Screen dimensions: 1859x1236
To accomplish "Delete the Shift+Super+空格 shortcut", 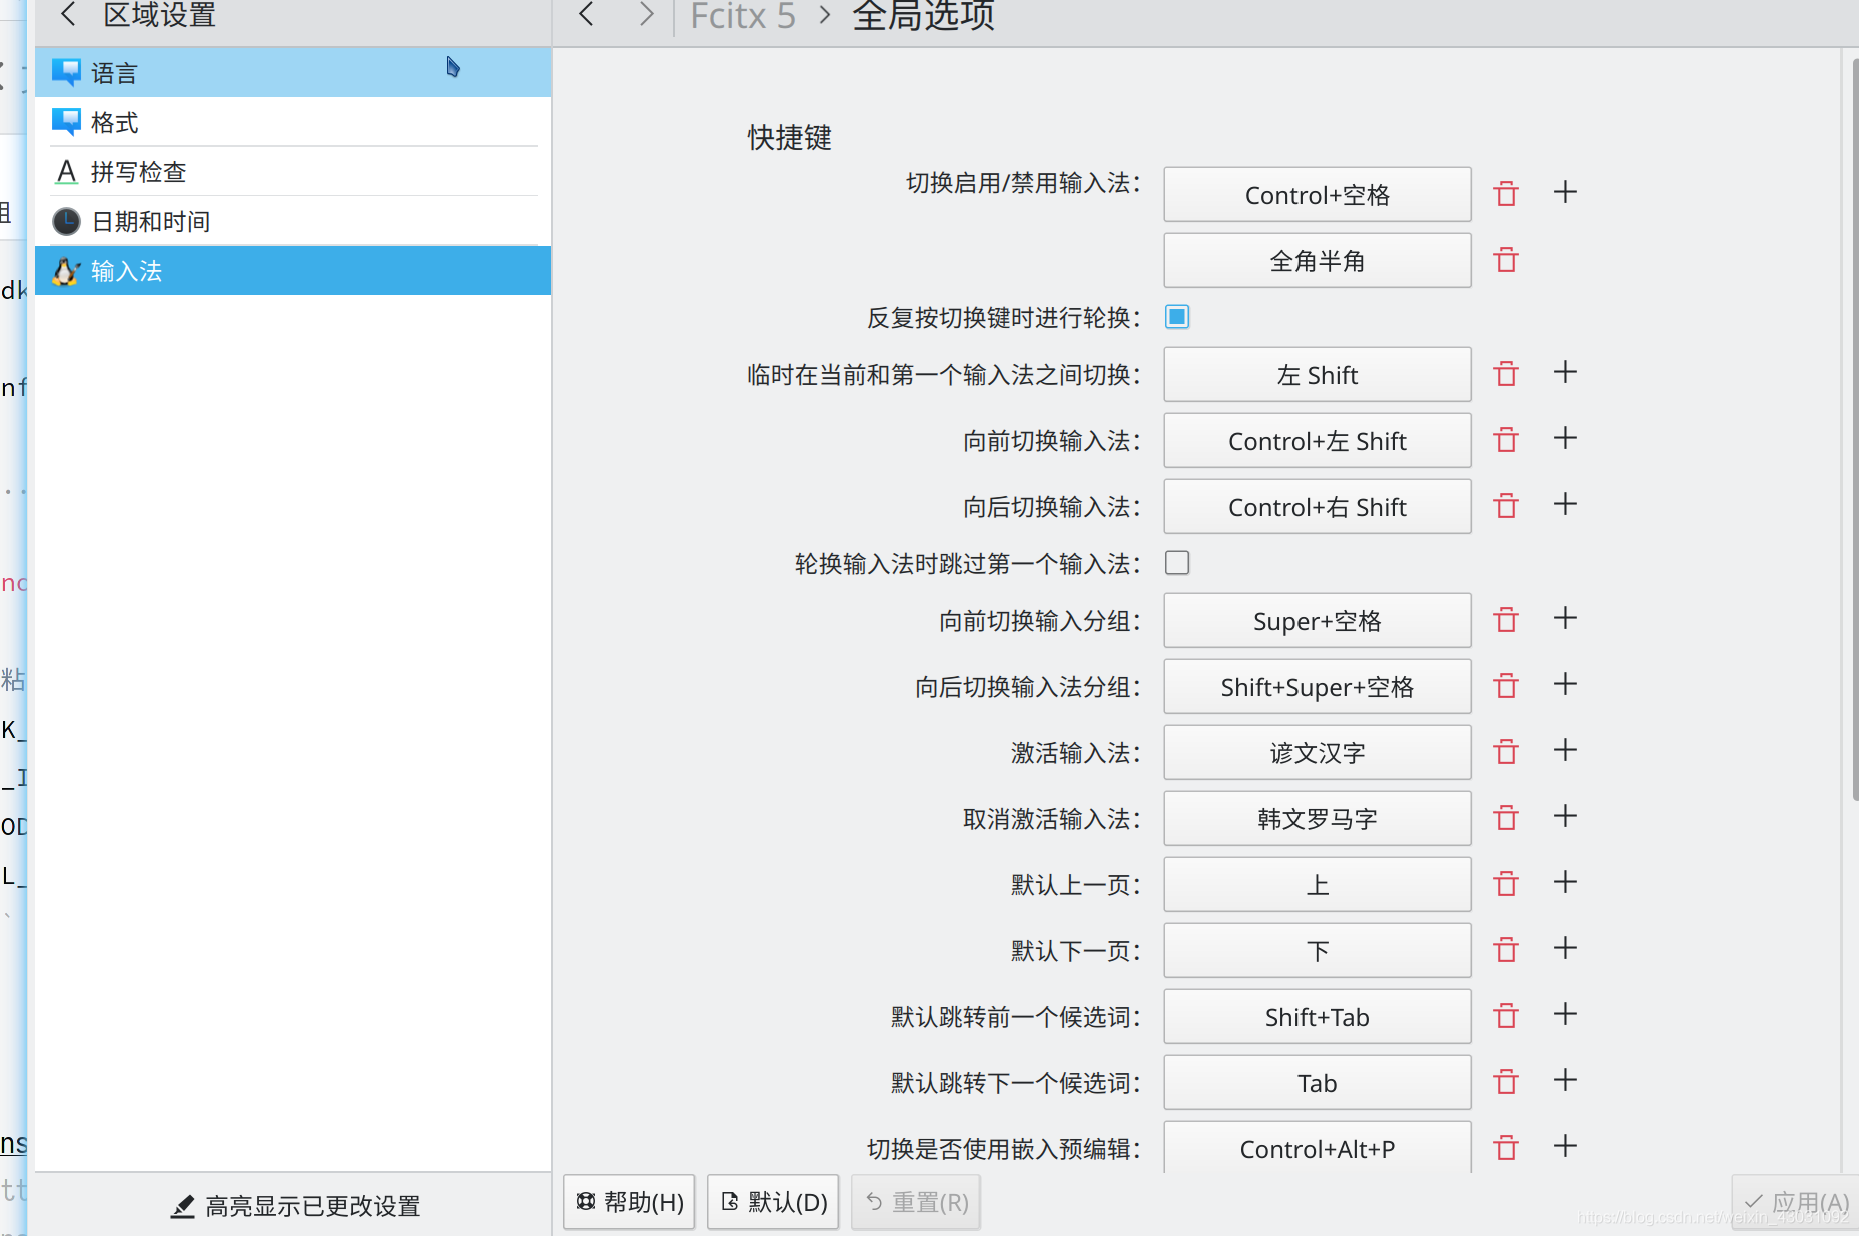I will click(1506, 686).
